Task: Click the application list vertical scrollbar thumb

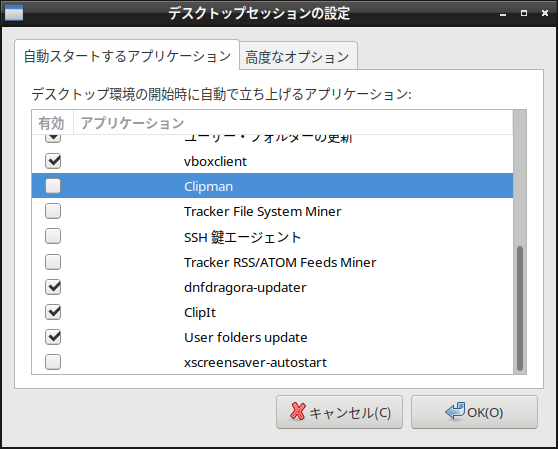Action: pos(520,308)
